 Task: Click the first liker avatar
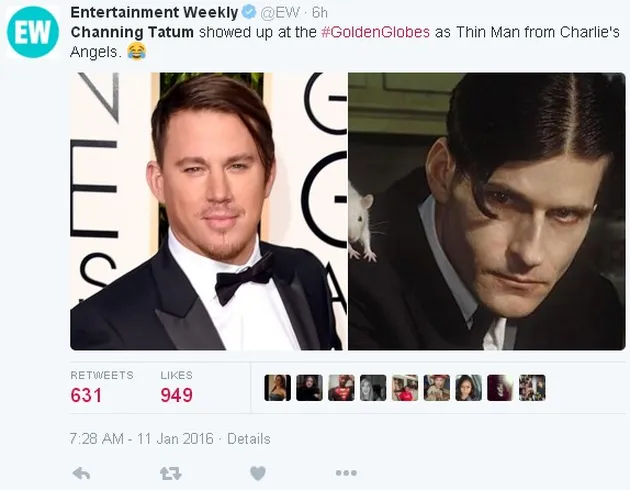pos(278,388)
